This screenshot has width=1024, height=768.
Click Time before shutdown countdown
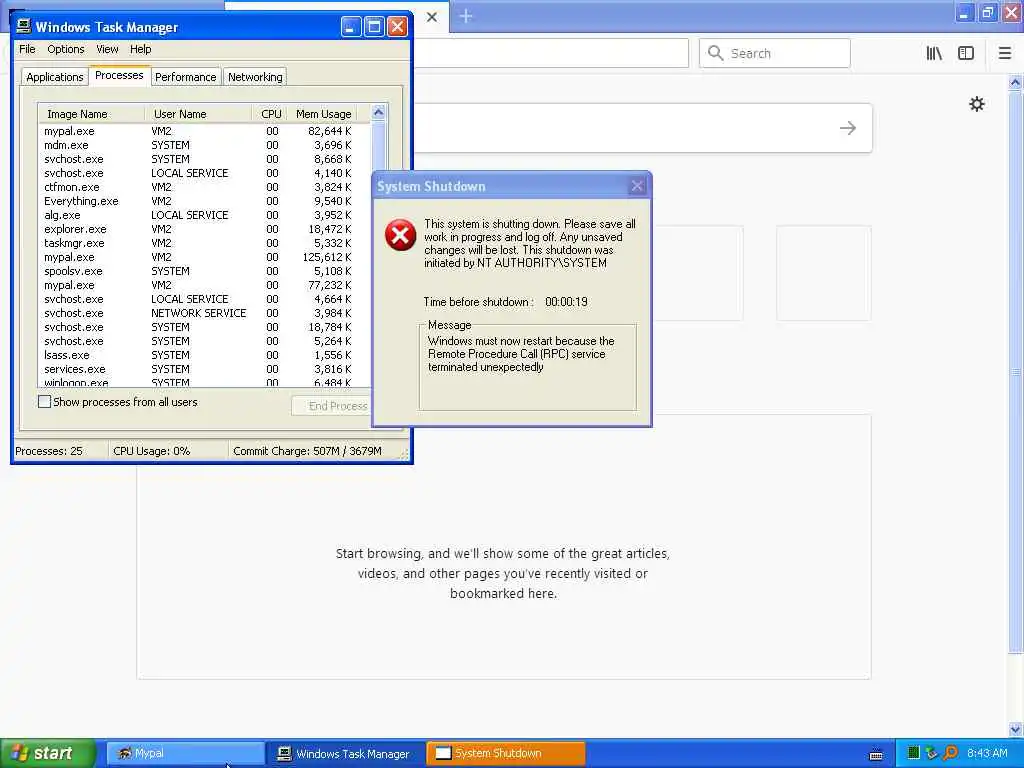(x=566, y=302)
